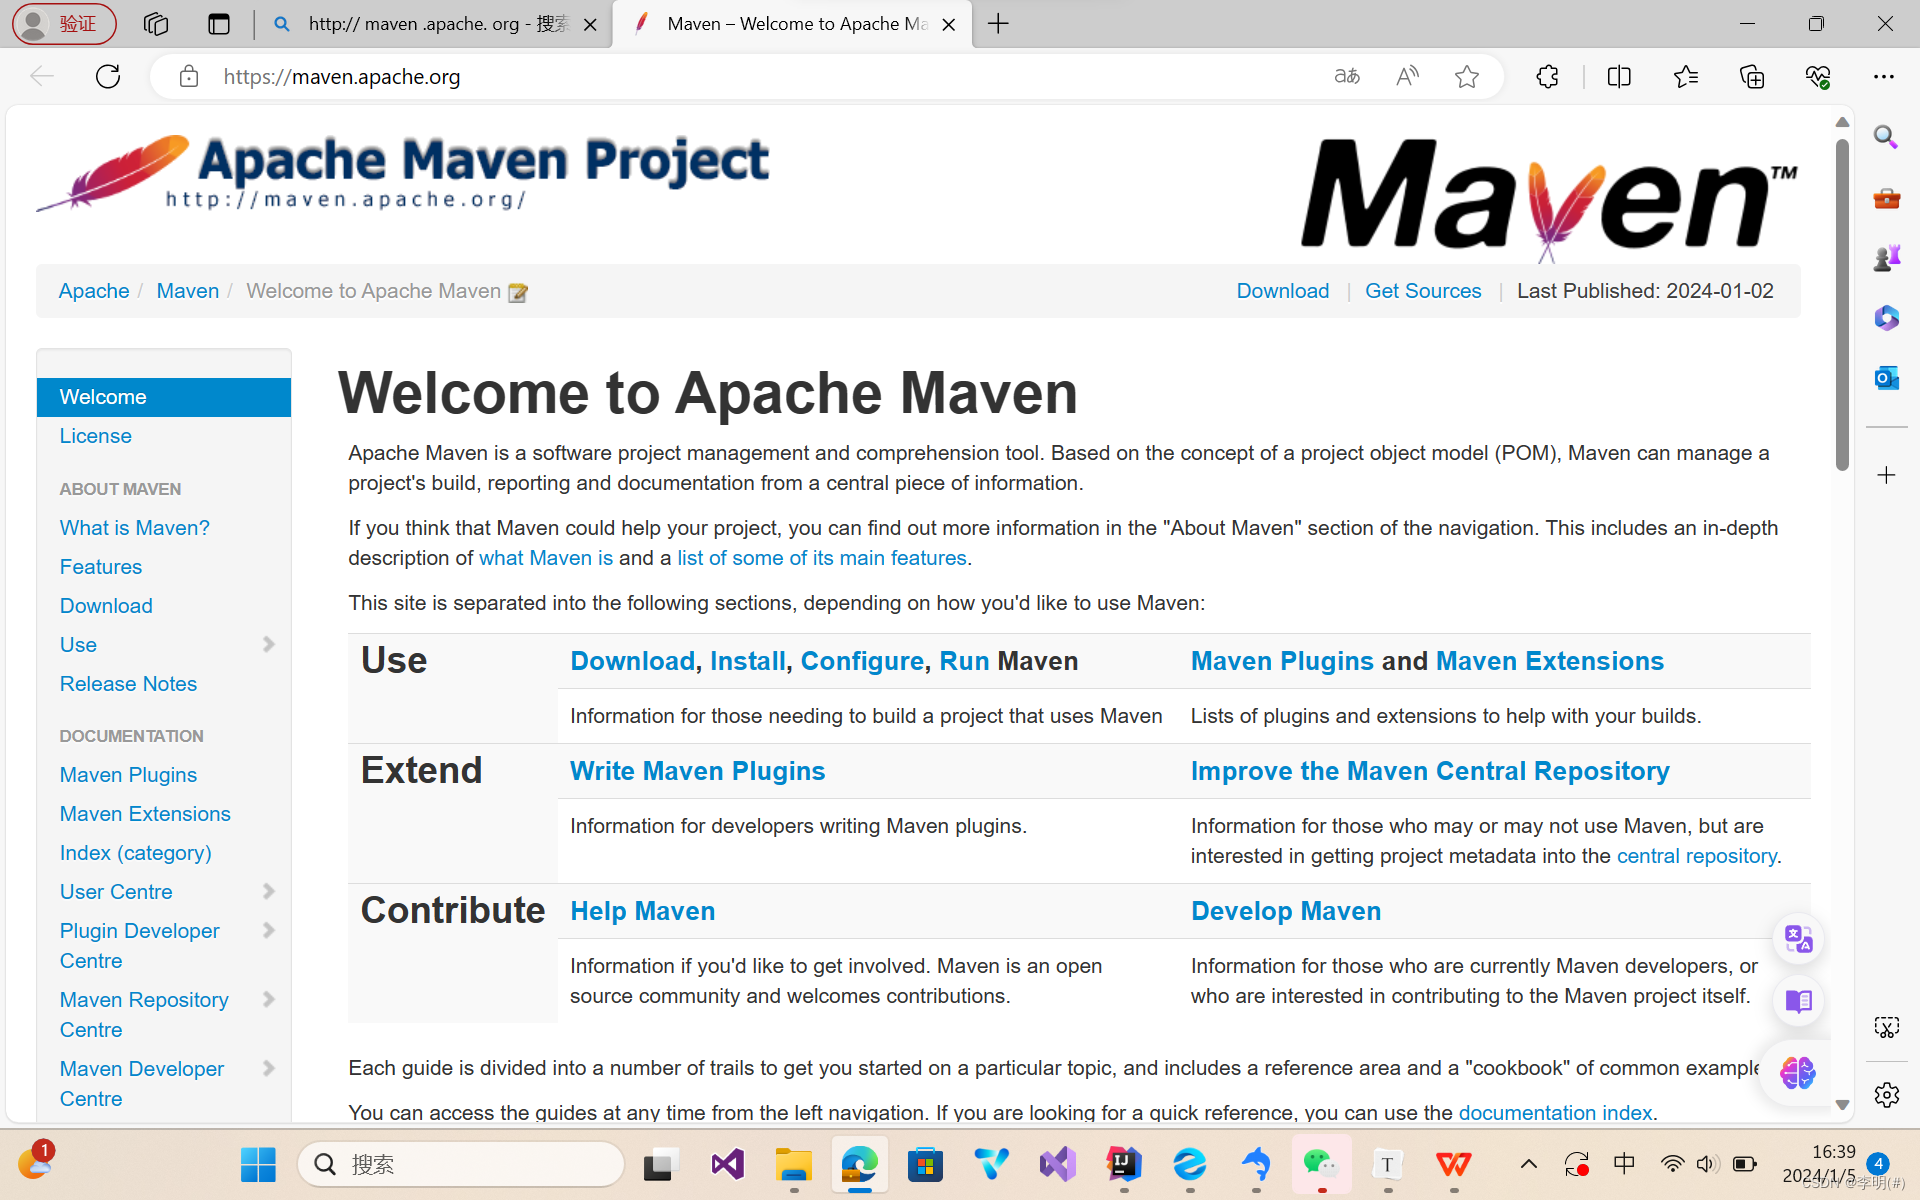This screenshot has width=1920, height=1200.
Task: Expand the Maven Developer Centre chevron
Action: (x=268, y=1068)
